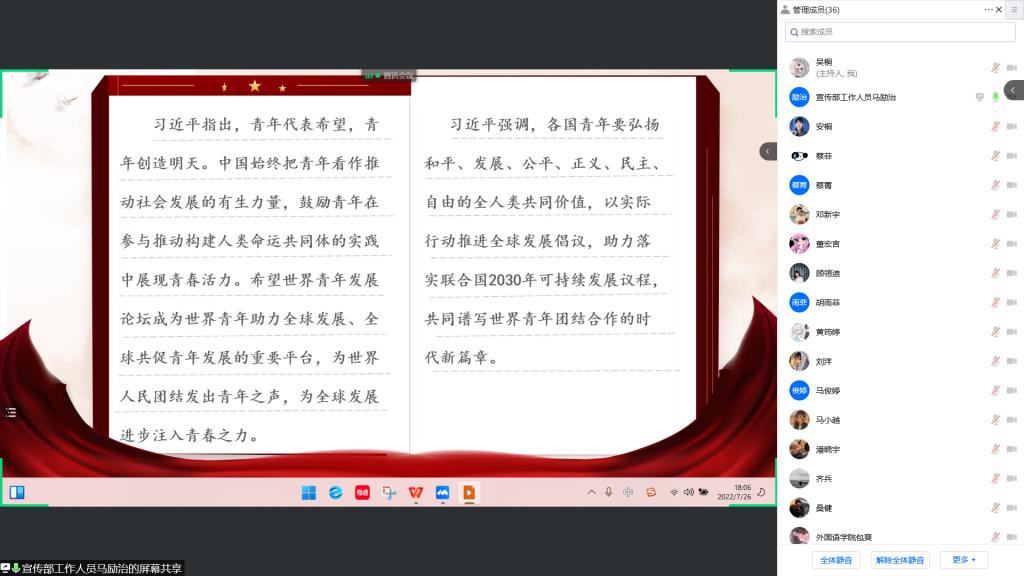
Task: Toggle microphone for host 吴桐
Action: [995, 67]
